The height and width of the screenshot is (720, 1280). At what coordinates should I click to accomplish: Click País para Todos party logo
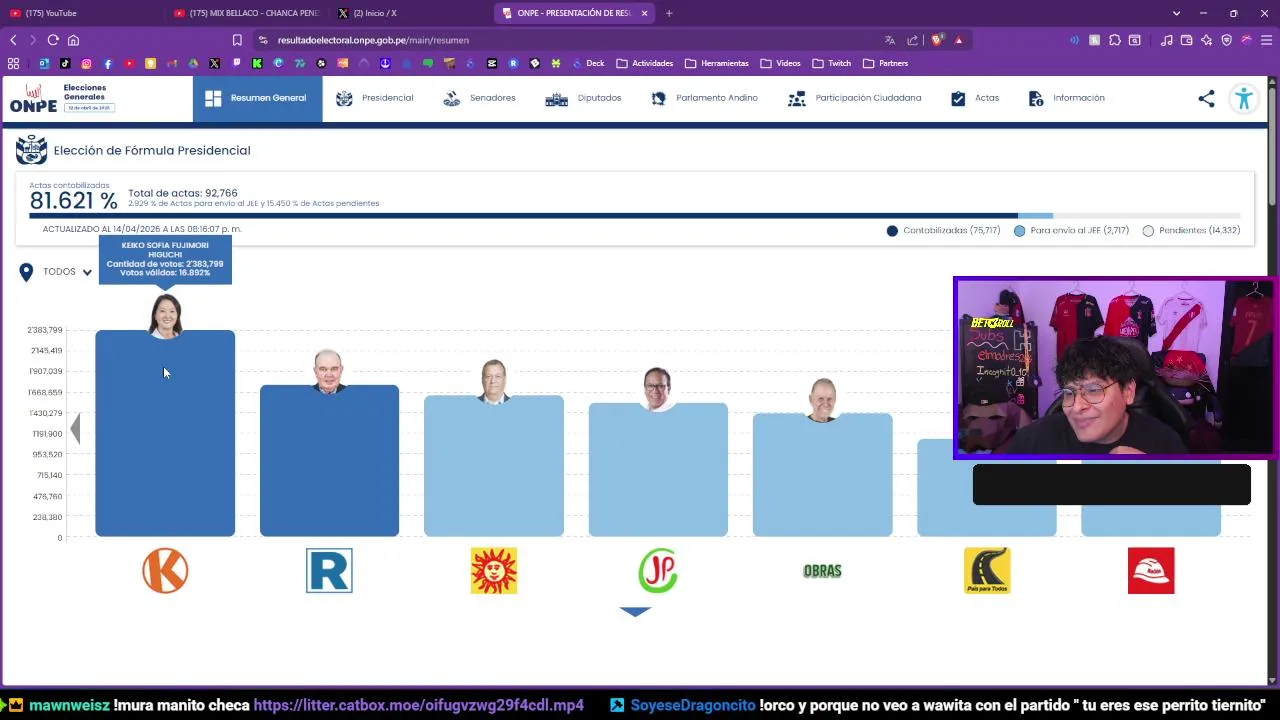tap(987, 571)
